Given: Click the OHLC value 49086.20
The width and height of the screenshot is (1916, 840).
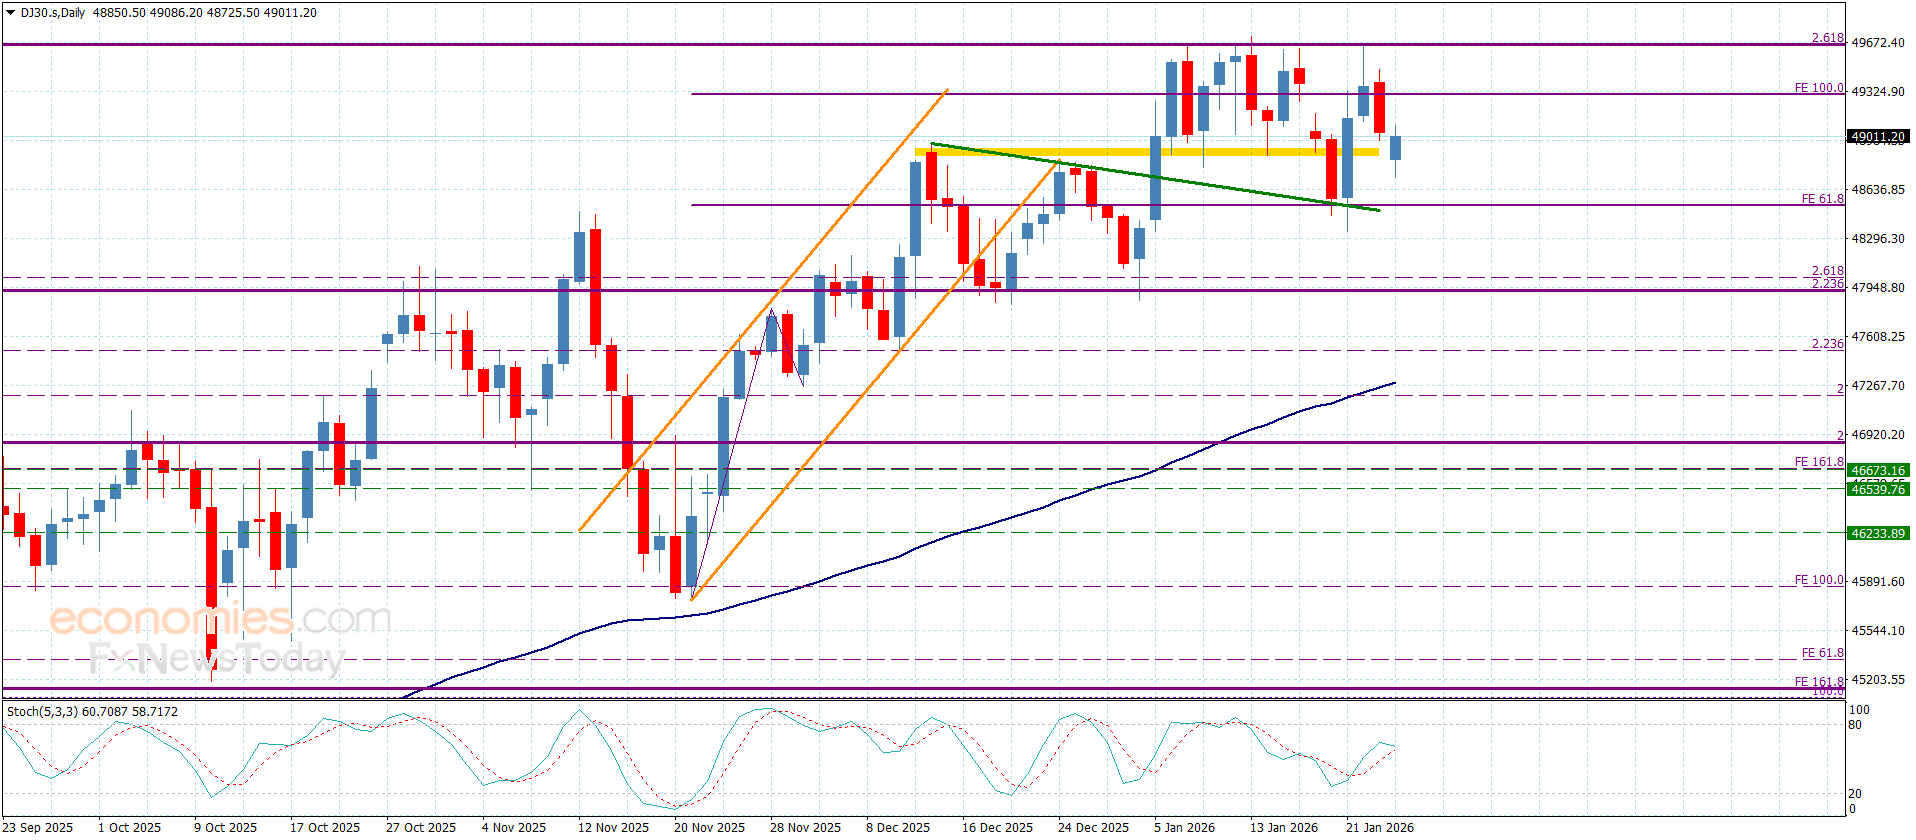Looking at the screenshot, I should coord(176,13).
